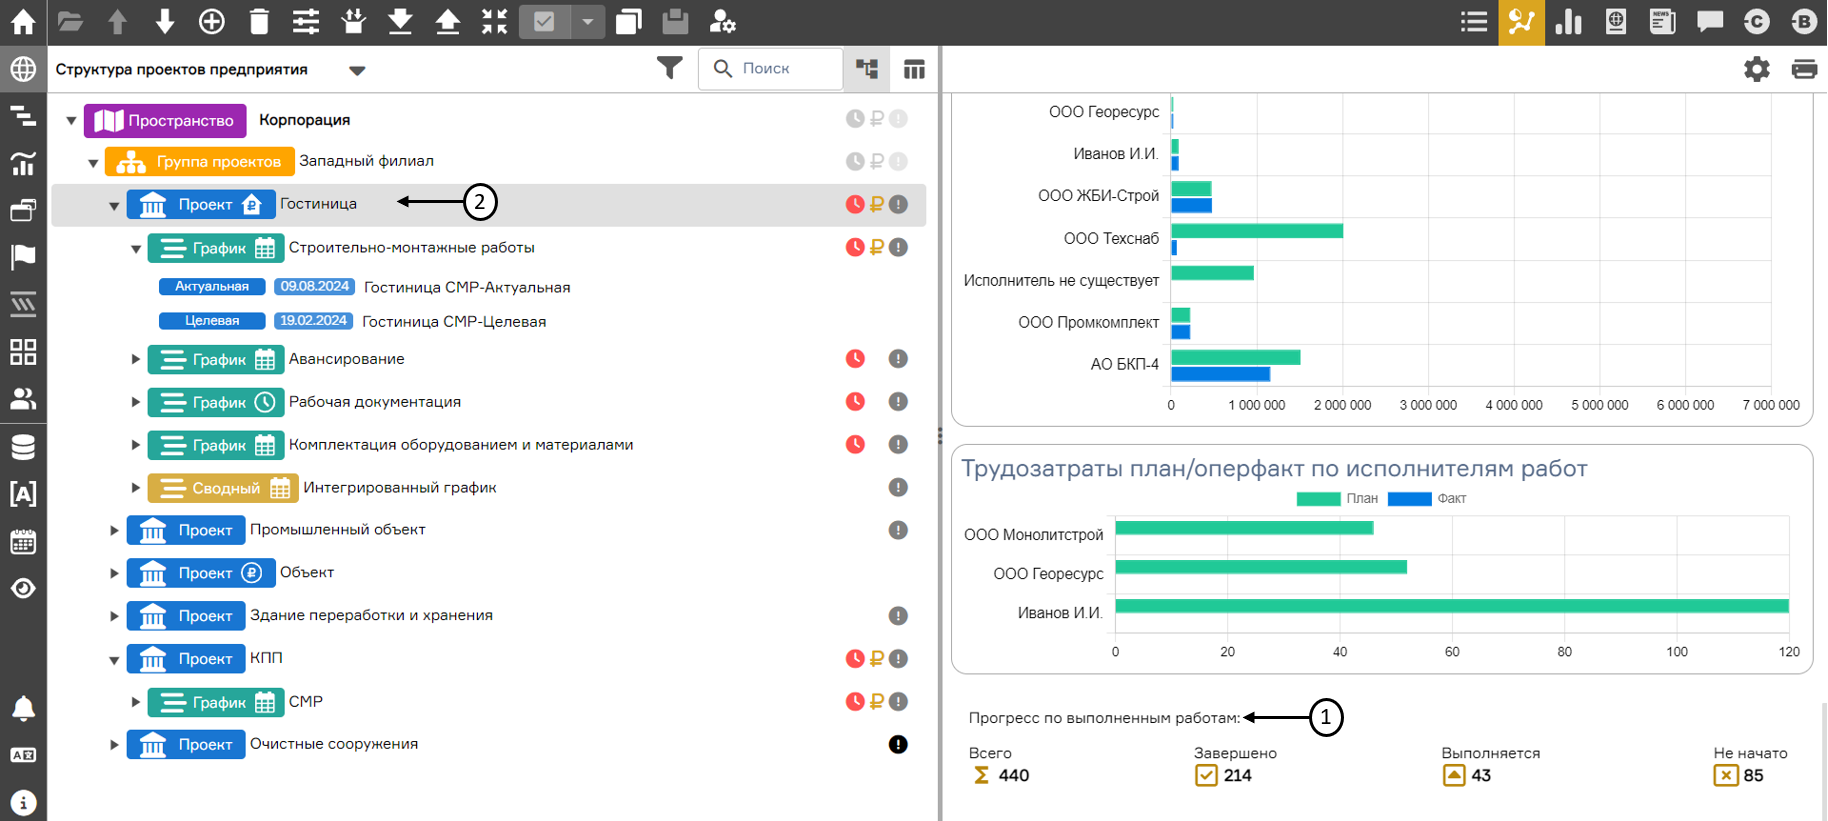Open list view icon in top right
1828x821 pixels.
(x=1473, y=21)
